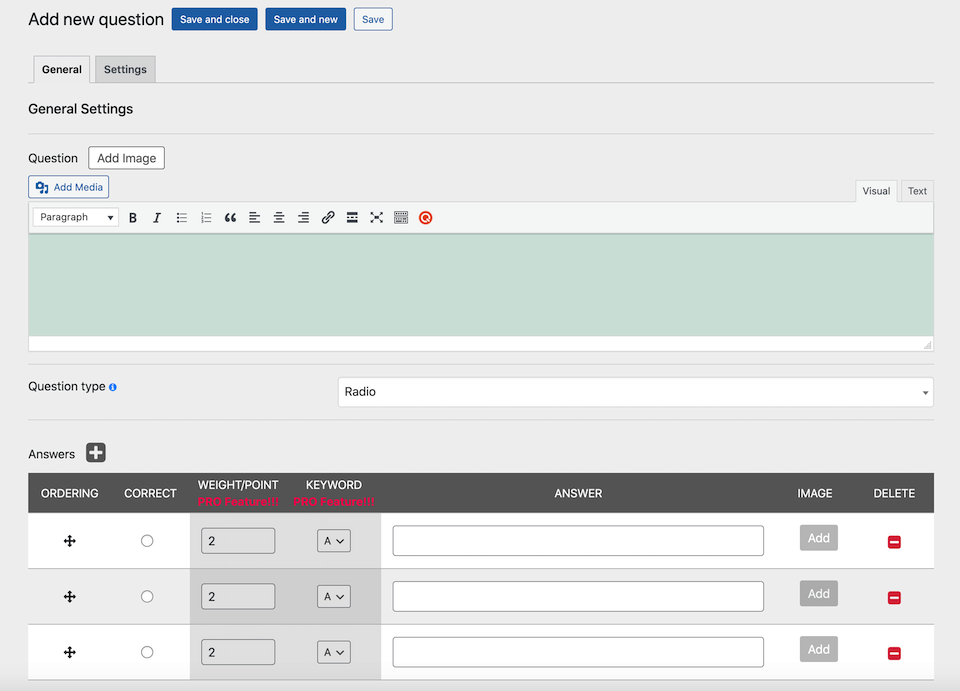This screenshot has width=960, height=691.
Task: Switch to the Settings tab
Action: click(124, 69)
